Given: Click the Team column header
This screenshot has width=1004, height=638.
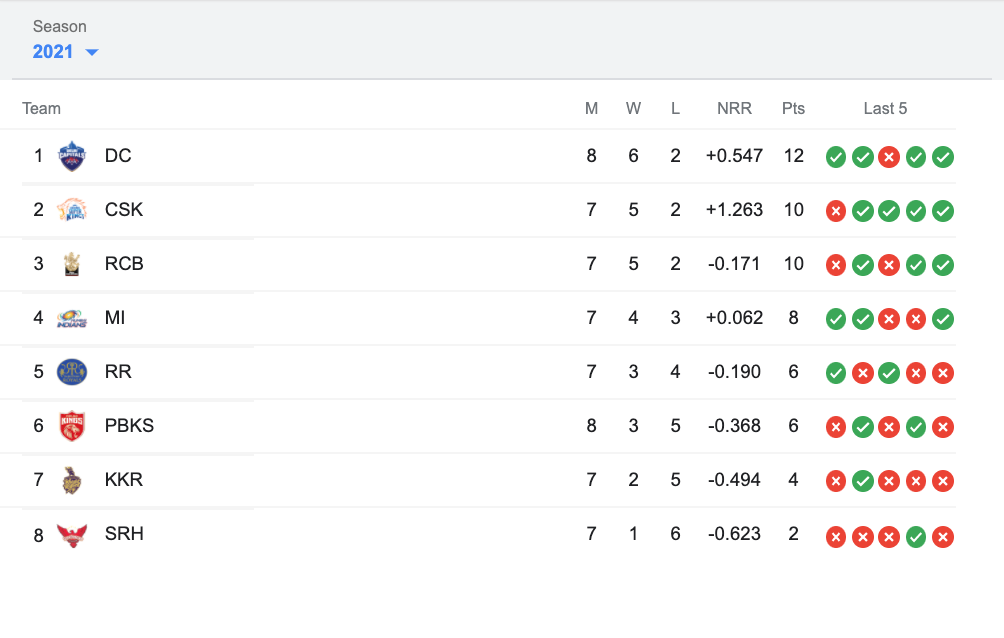Looking at the screenshot, I should pos(41,108).
